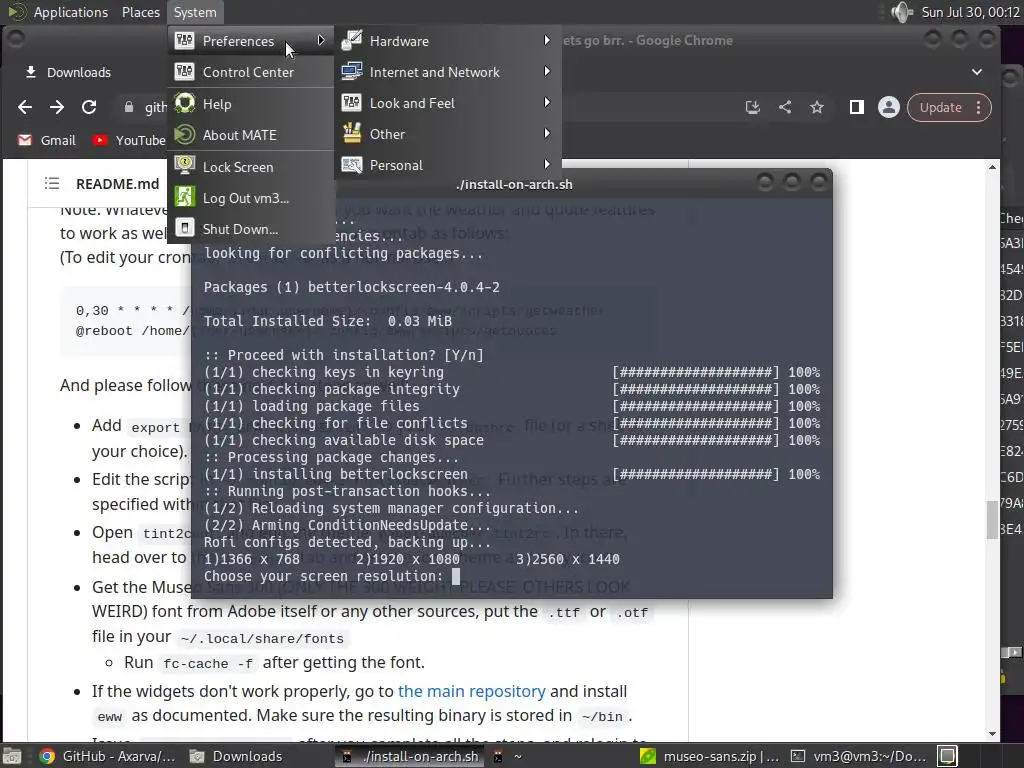Click the Log Out running-man icon
This screenshot has height=768, width=1024.
click(184, 197)
